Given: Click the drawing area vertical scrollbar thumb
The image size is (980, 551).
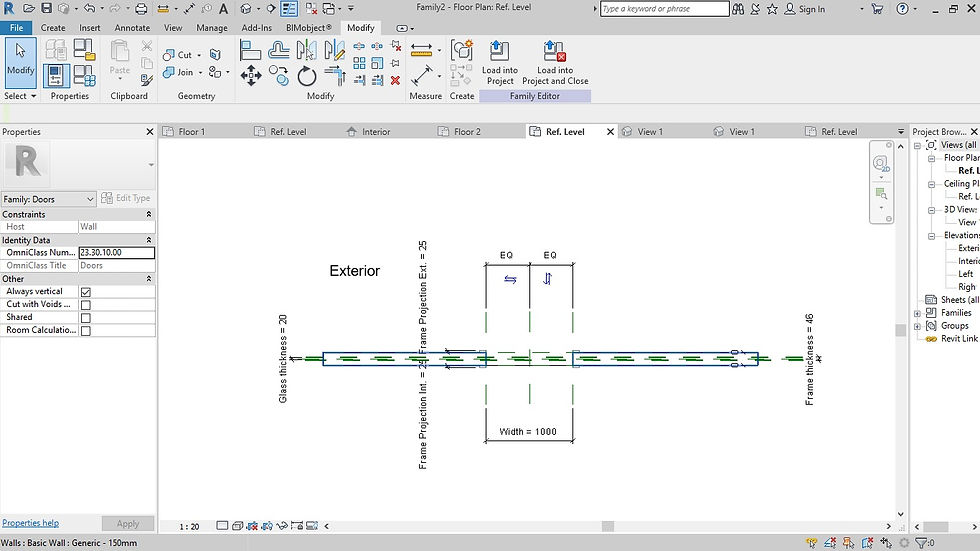Looking at the screenshot, I should click(900, 330).
